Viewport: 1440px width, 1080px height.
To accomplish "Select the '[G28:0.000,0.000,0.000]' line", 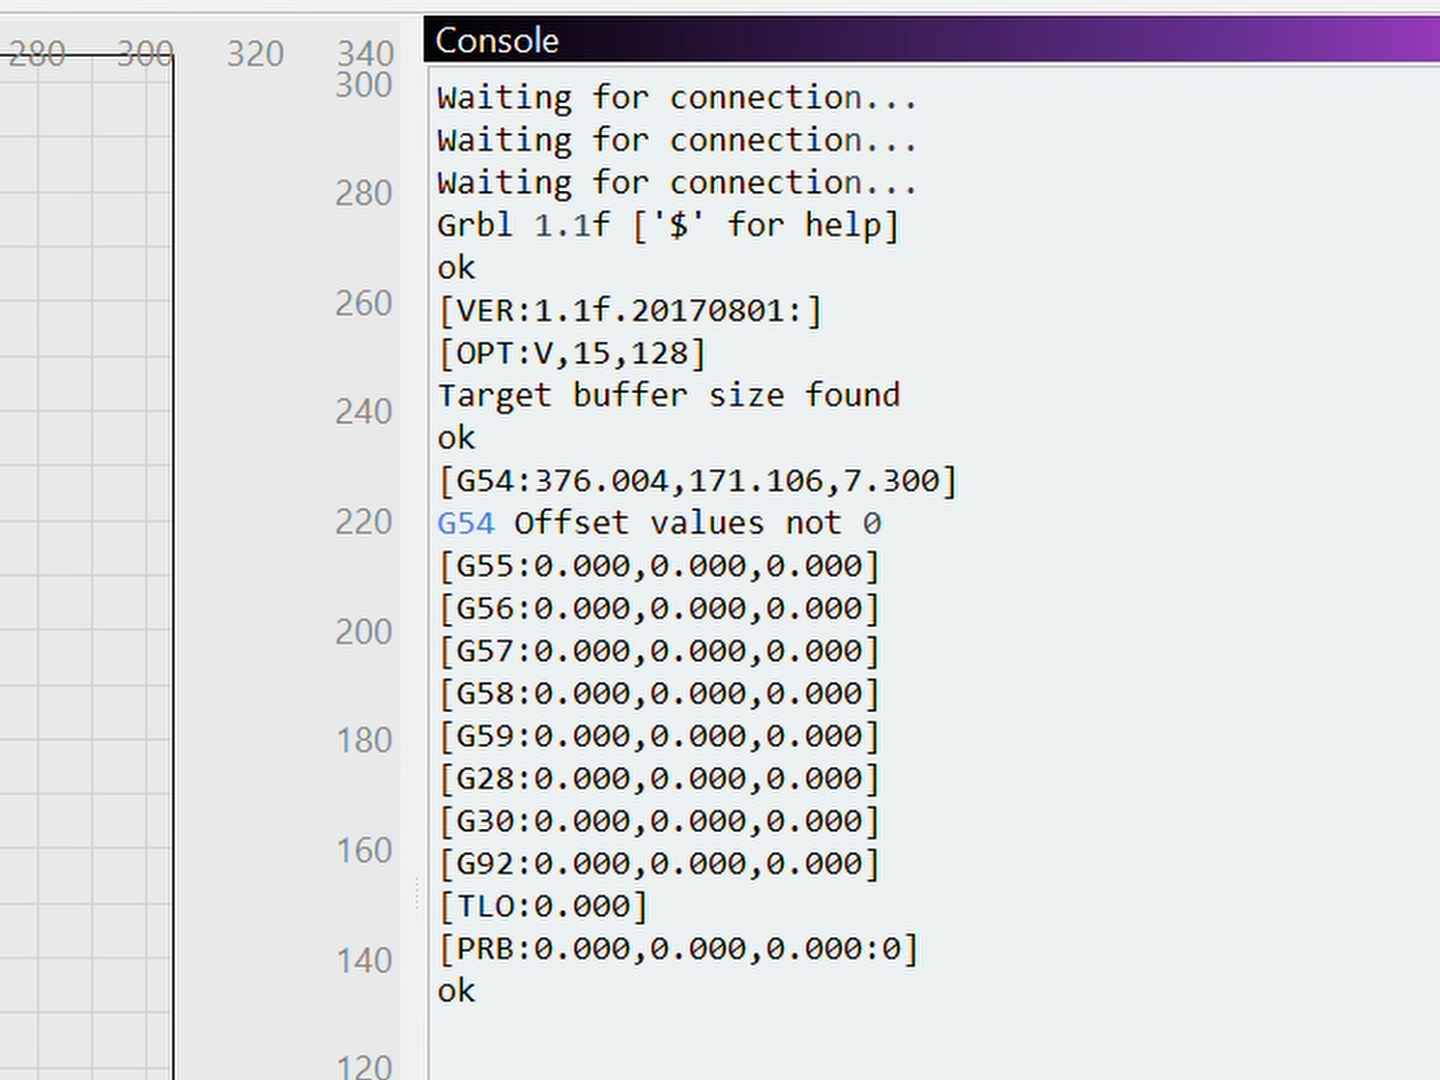I will point(659,778).
